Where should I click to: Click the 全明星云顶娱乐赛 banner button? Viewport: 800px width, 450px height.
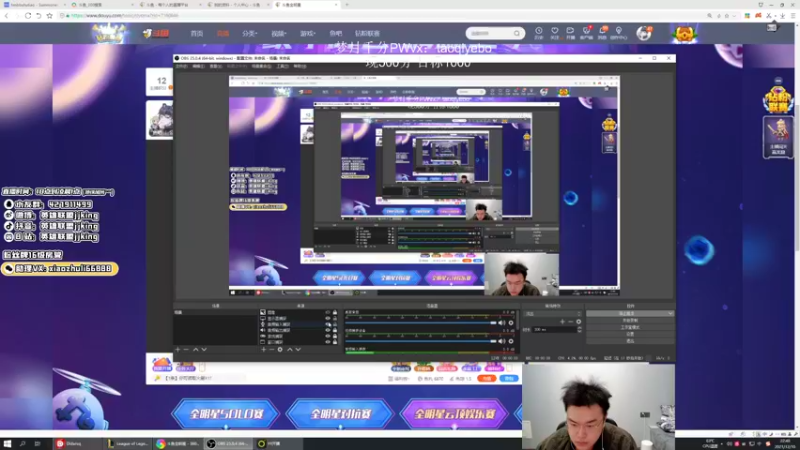(455, 414)
